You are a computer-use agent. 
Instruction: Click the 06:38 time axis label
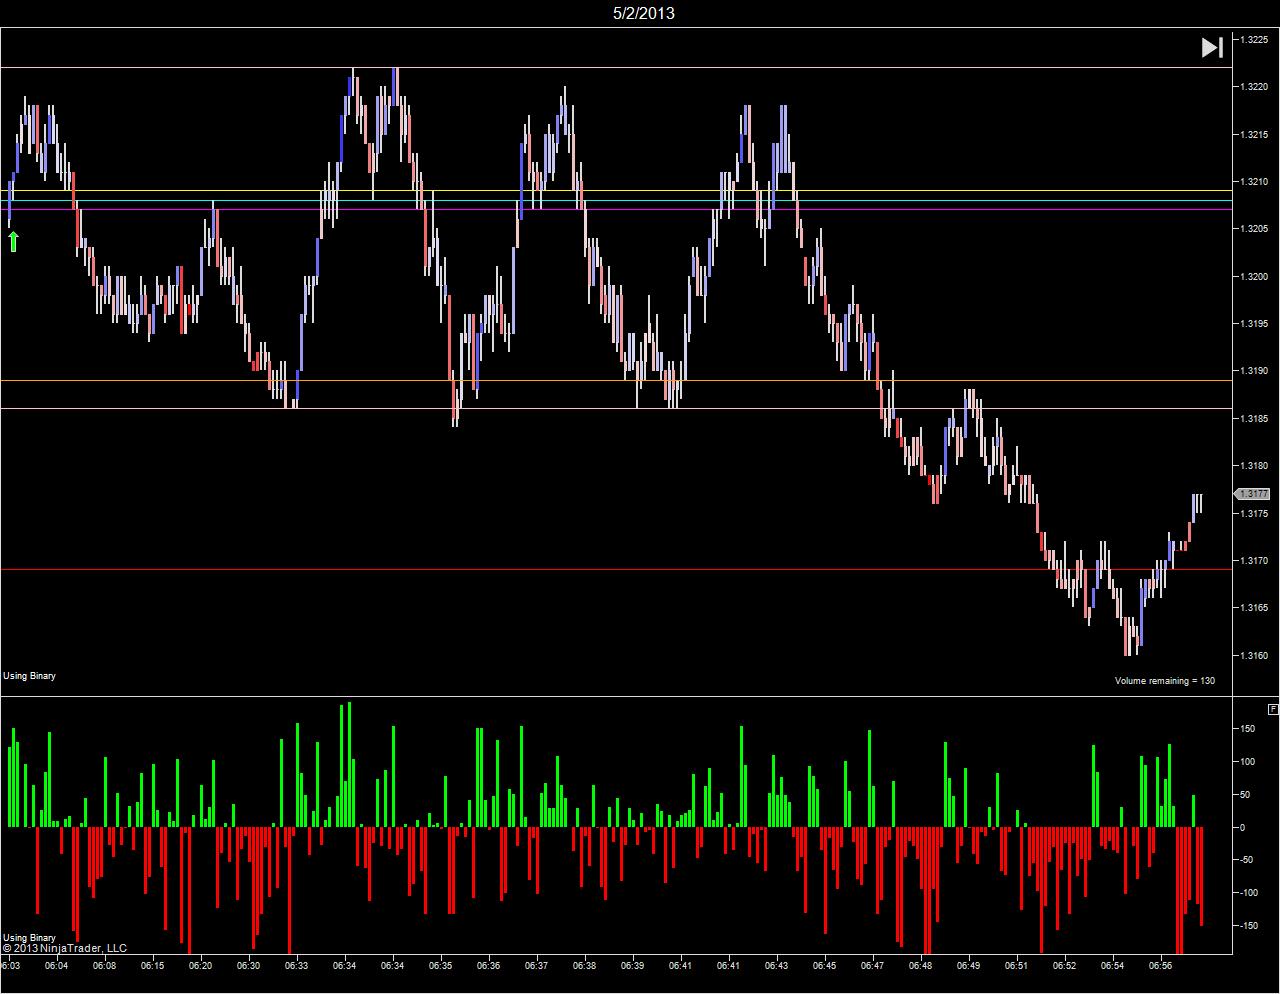tap(584, 966)
